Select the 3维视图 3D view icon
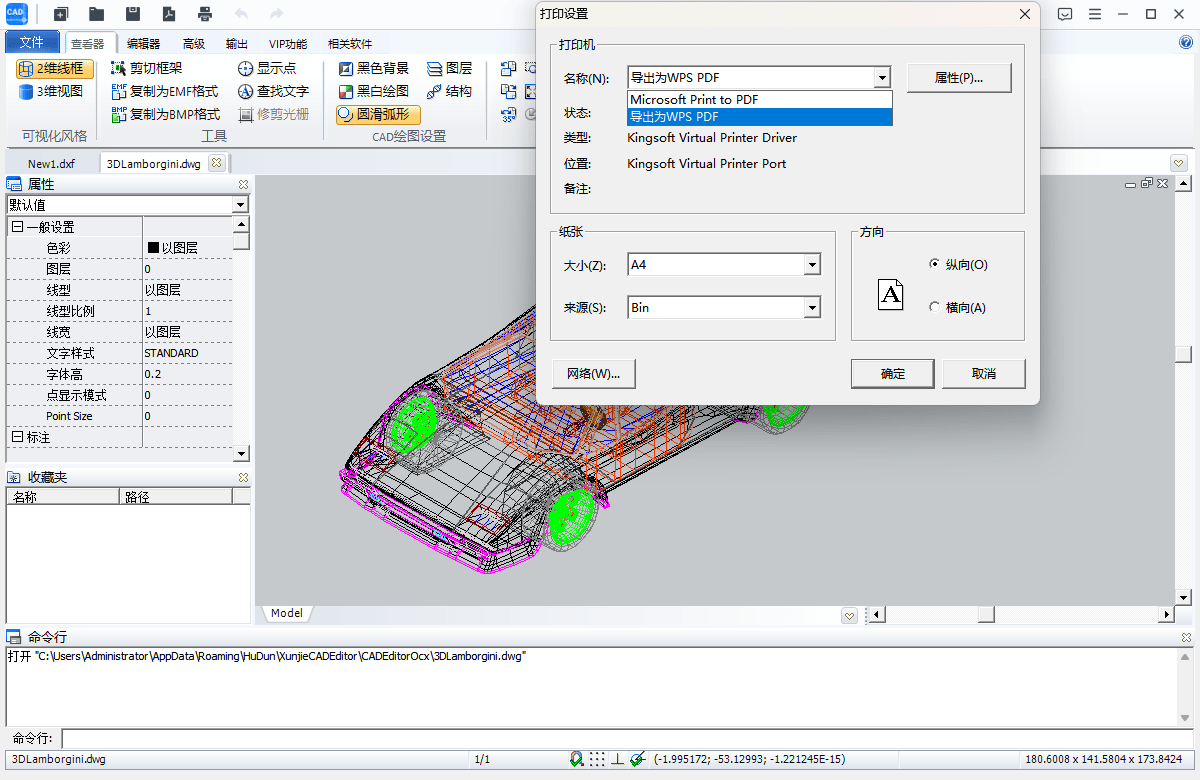 coord(26,92)
